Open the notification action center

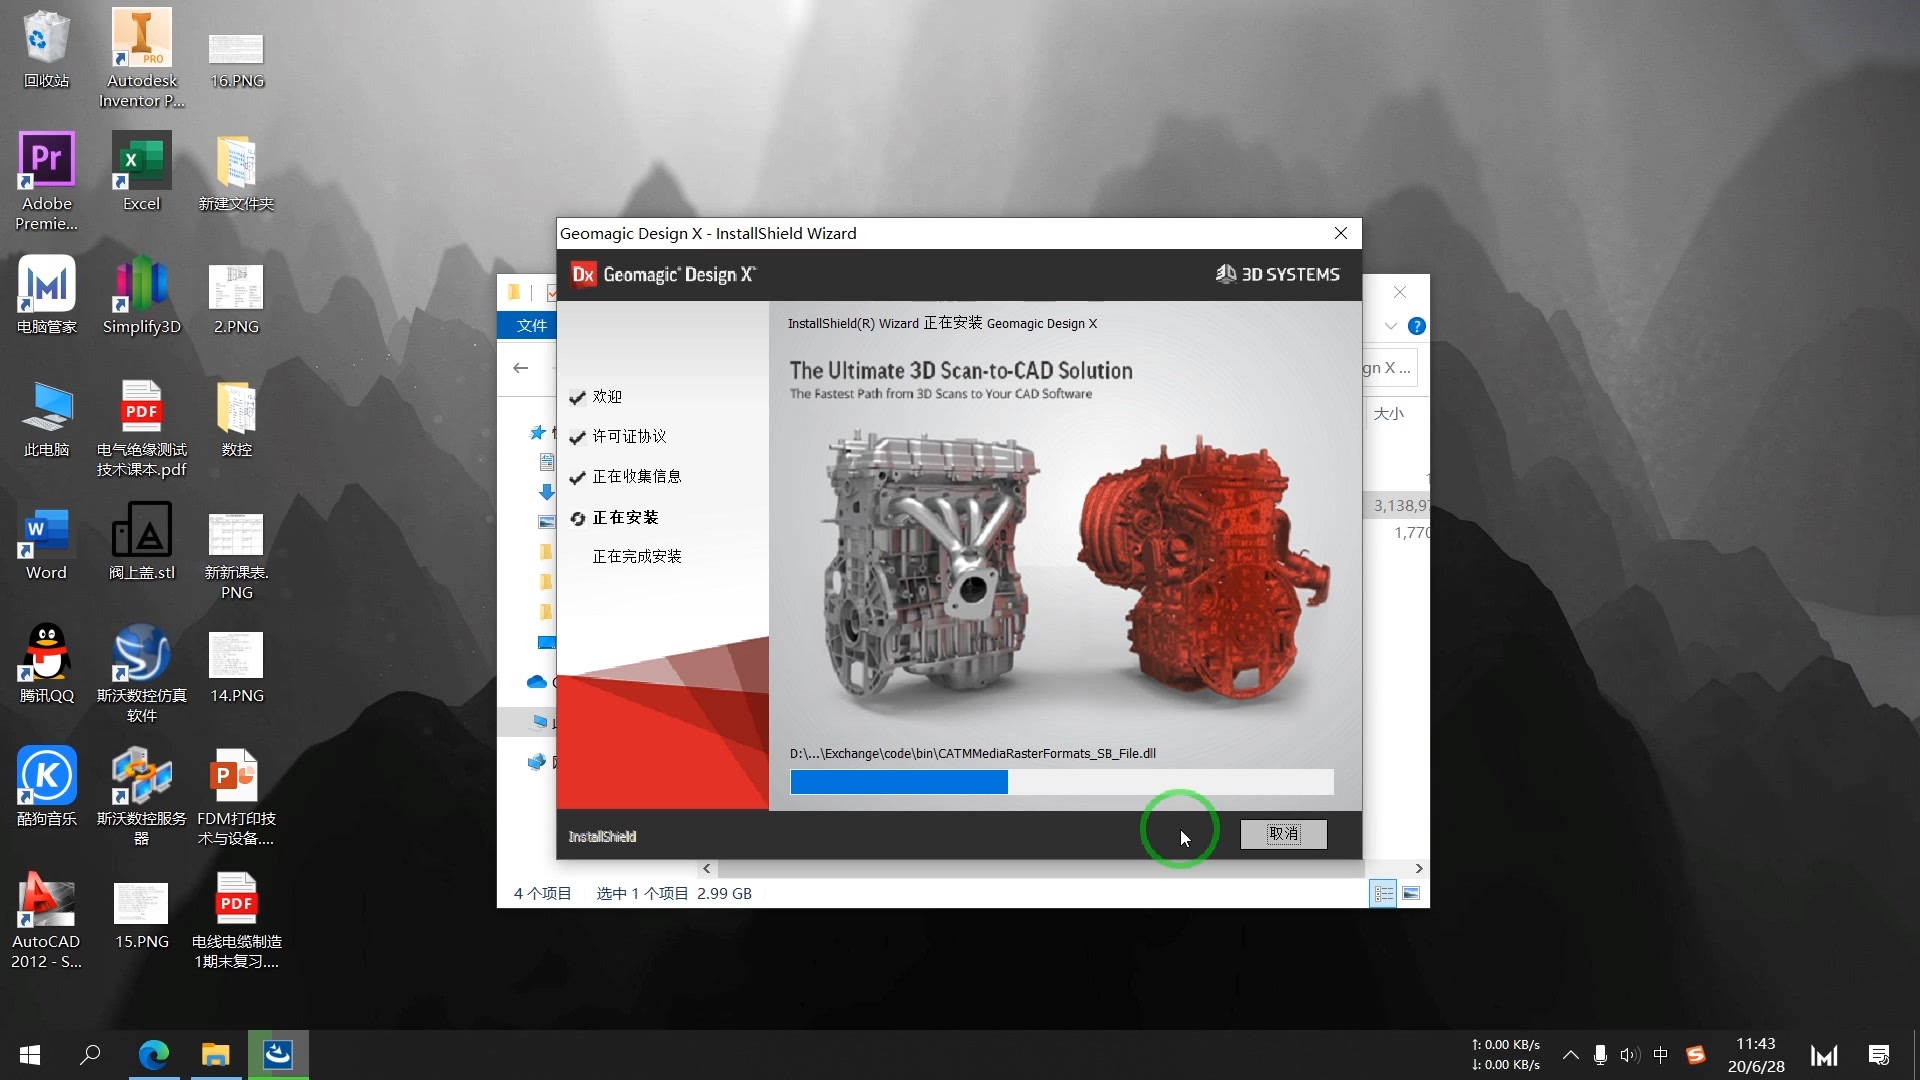[1878, 1055]
